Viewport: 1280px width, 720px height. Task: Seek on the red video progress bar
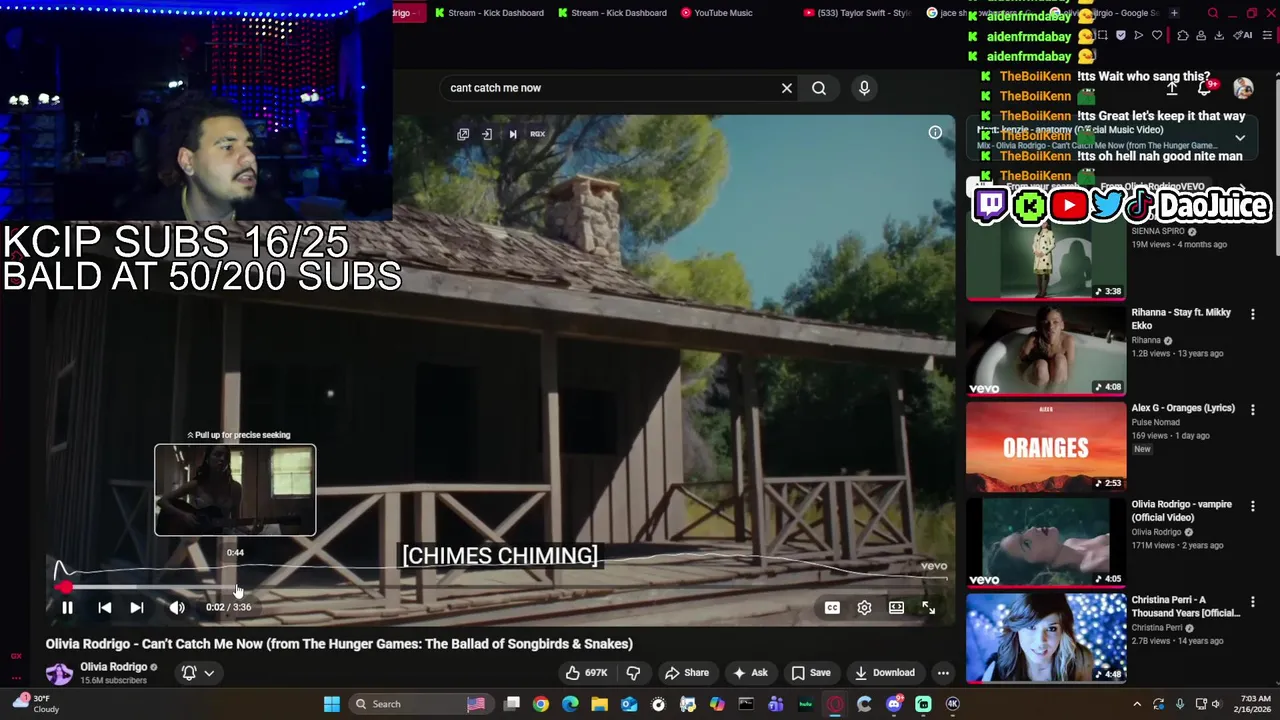(x=500, y=587)
